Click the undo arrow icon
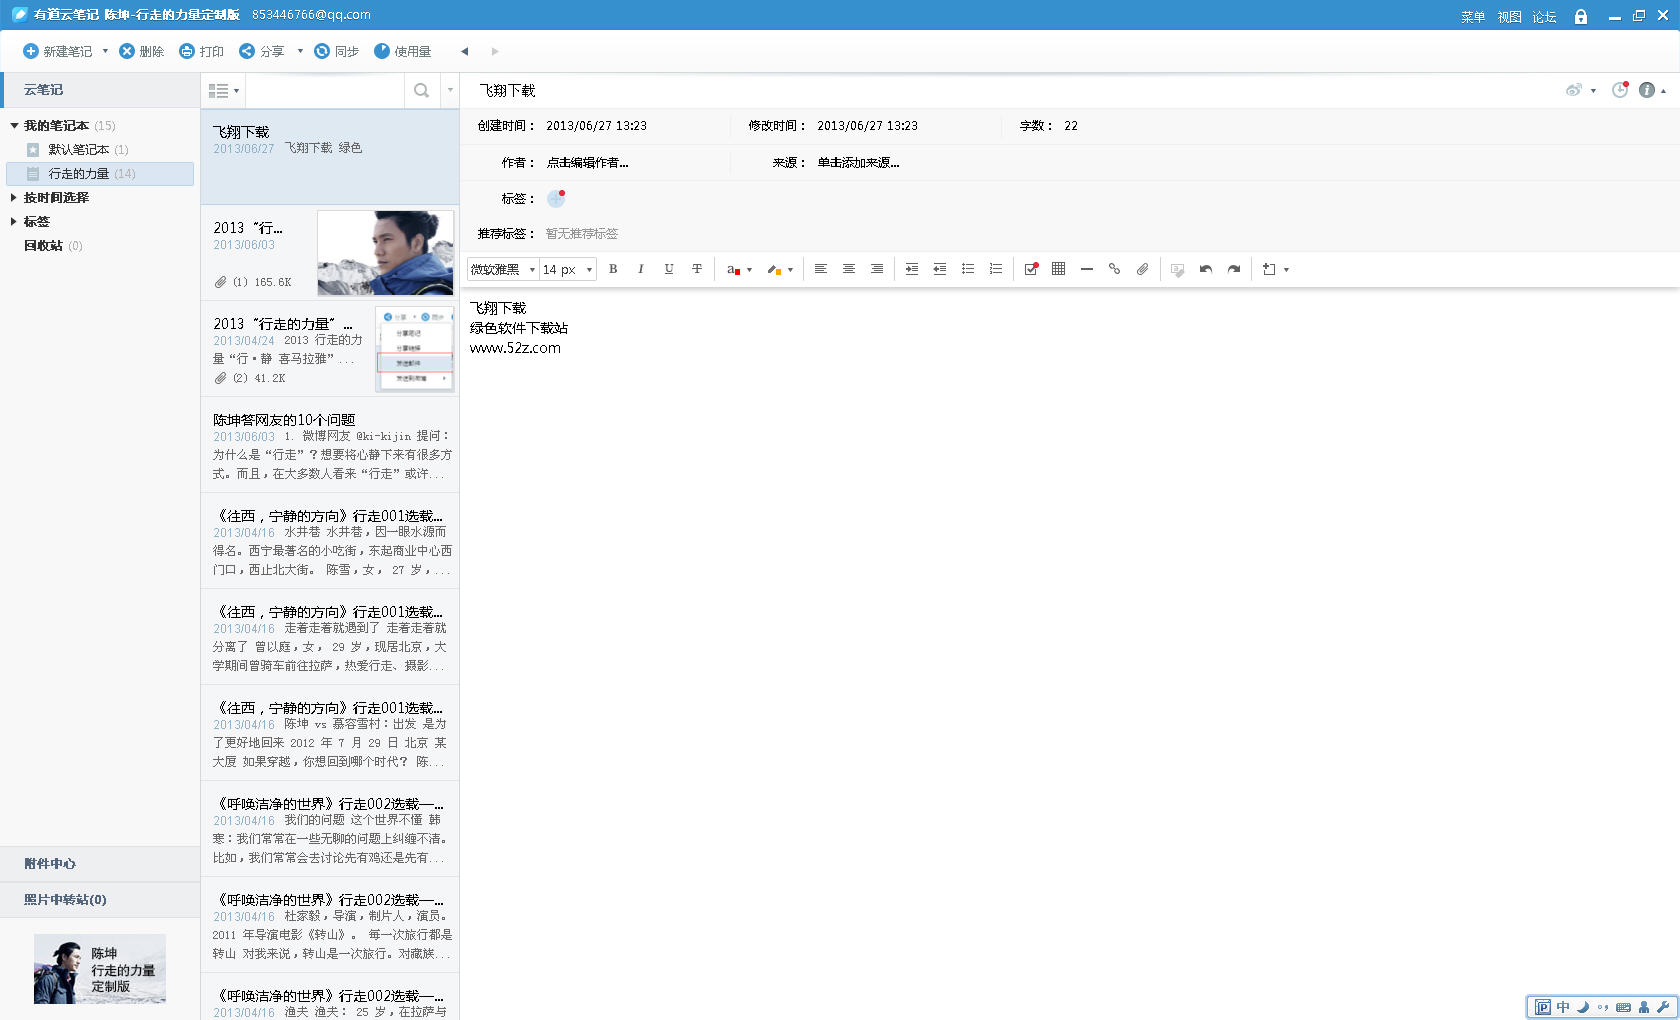The image size is (1680, 1020). (x=1206, y=269)
